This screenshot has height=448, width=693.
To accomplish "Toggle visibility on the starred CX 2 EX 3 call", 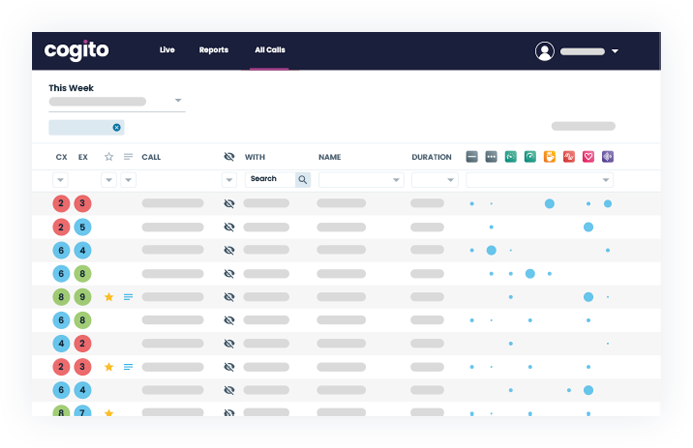I will point(229,367).
